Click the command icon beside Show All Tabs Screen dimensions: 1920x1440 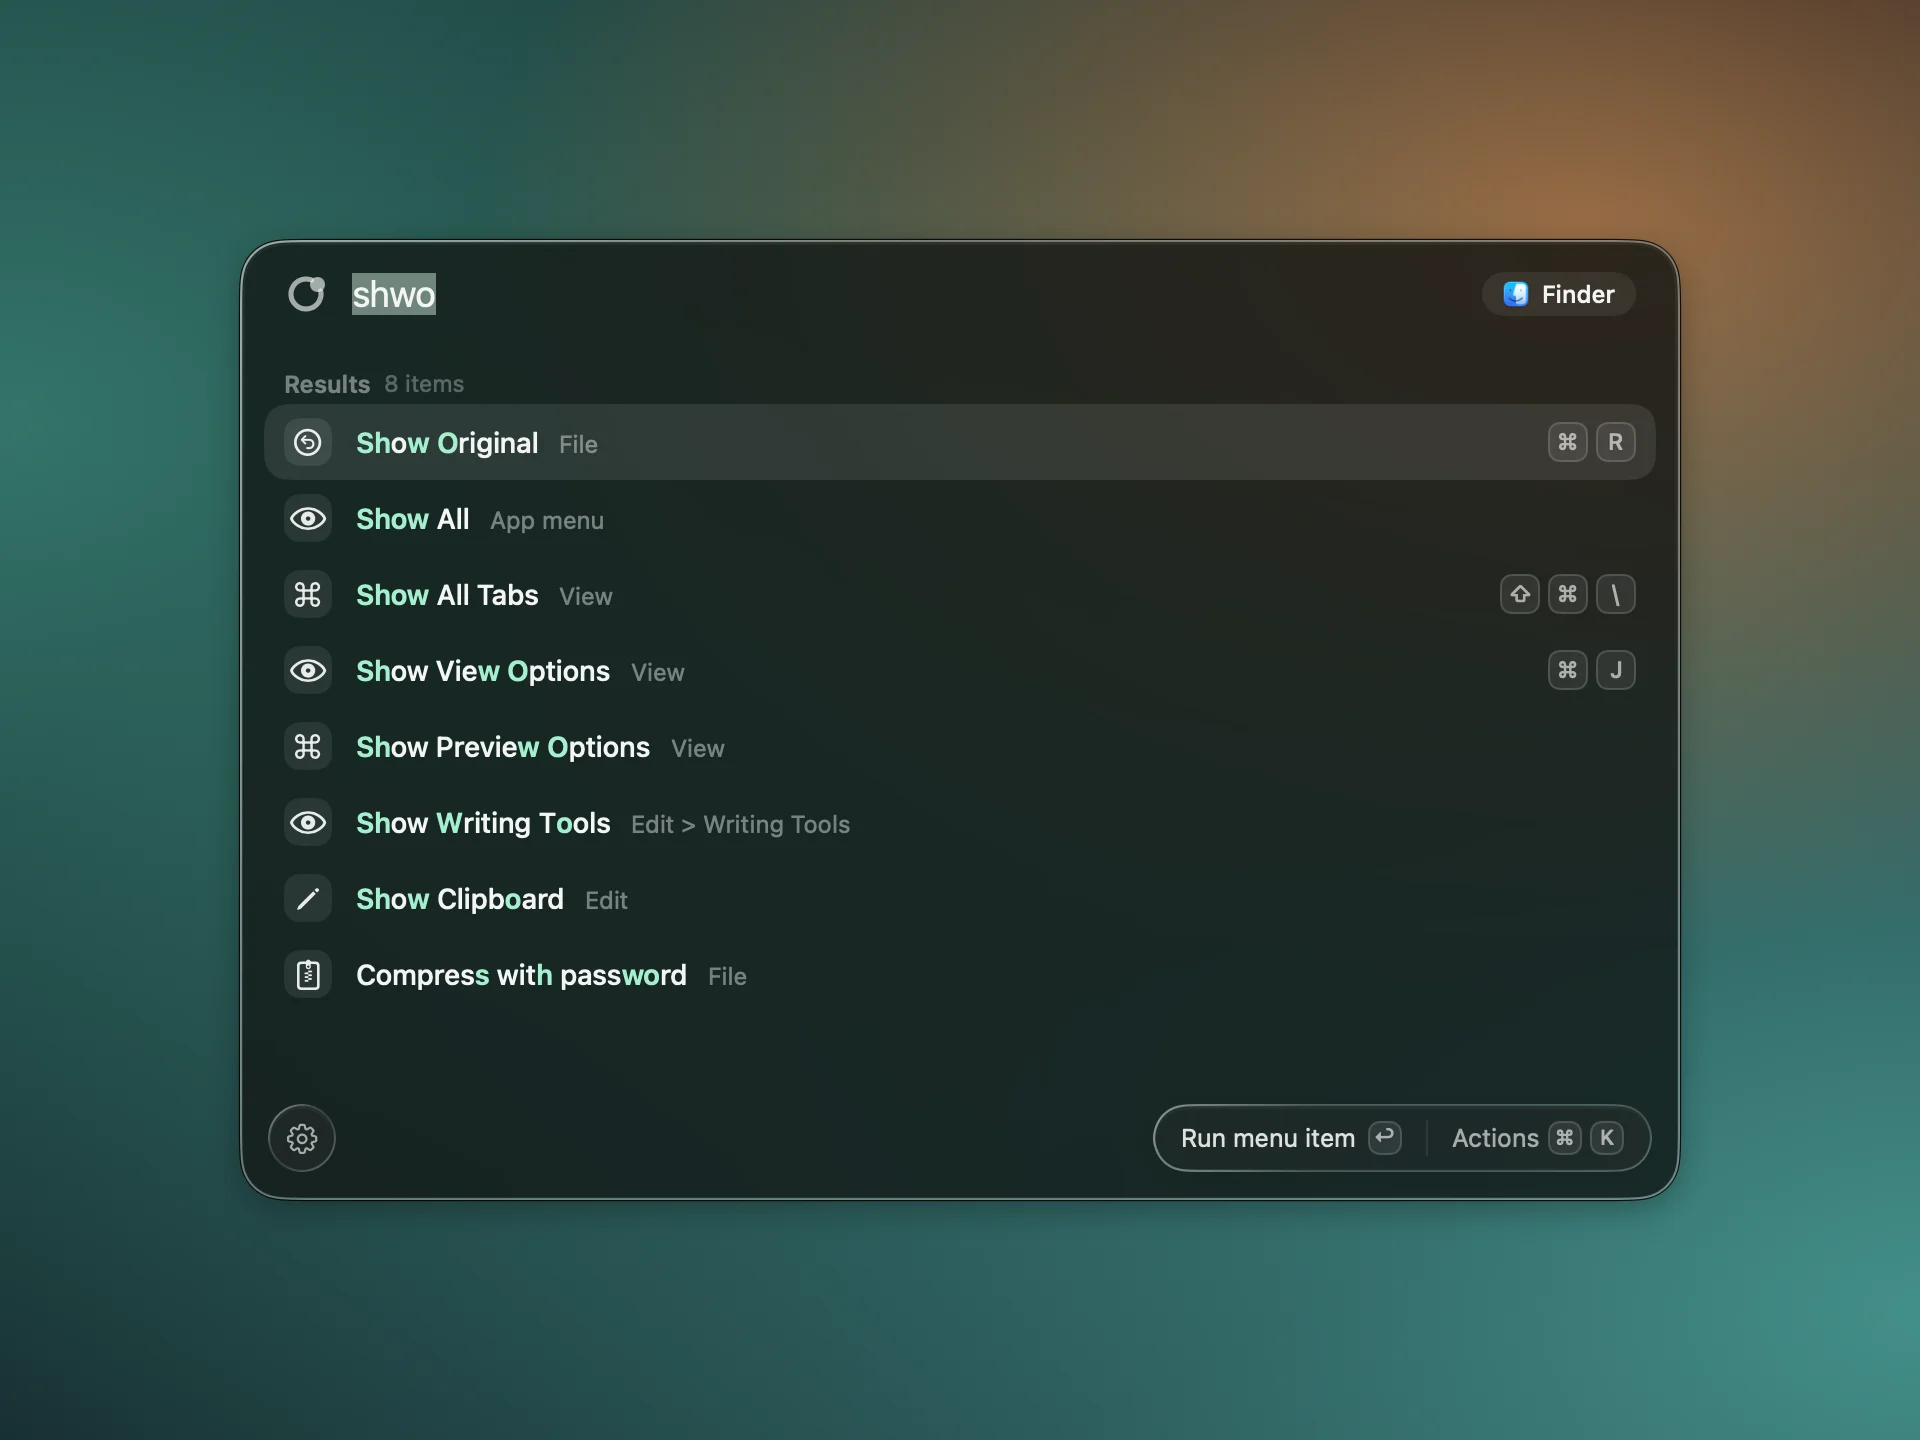[x=308, y=595]
